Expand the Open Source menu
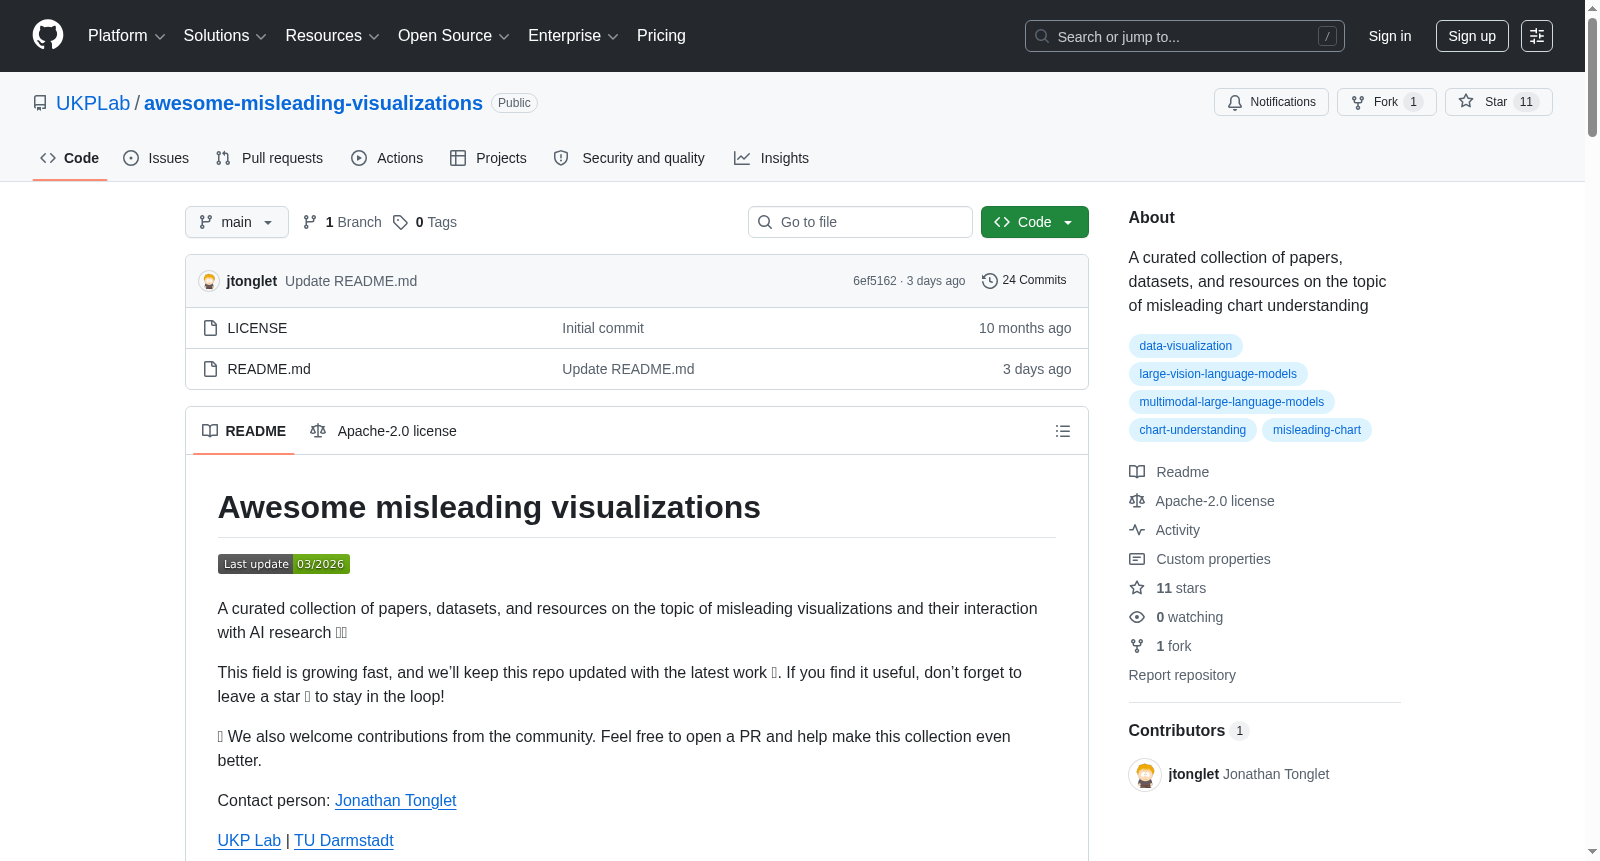The image size is (1600, 861). [453, 36]
